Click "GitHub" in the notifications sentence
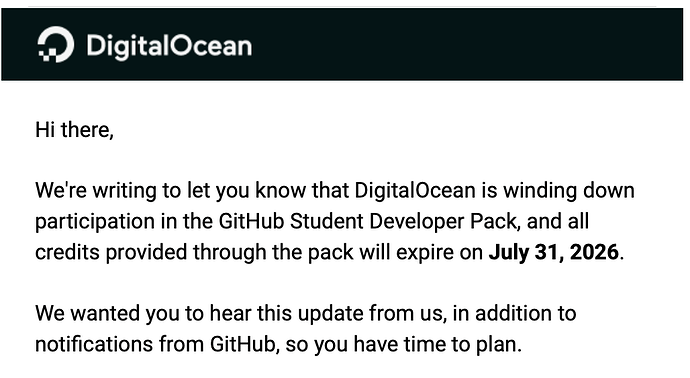 pos(243,344)
